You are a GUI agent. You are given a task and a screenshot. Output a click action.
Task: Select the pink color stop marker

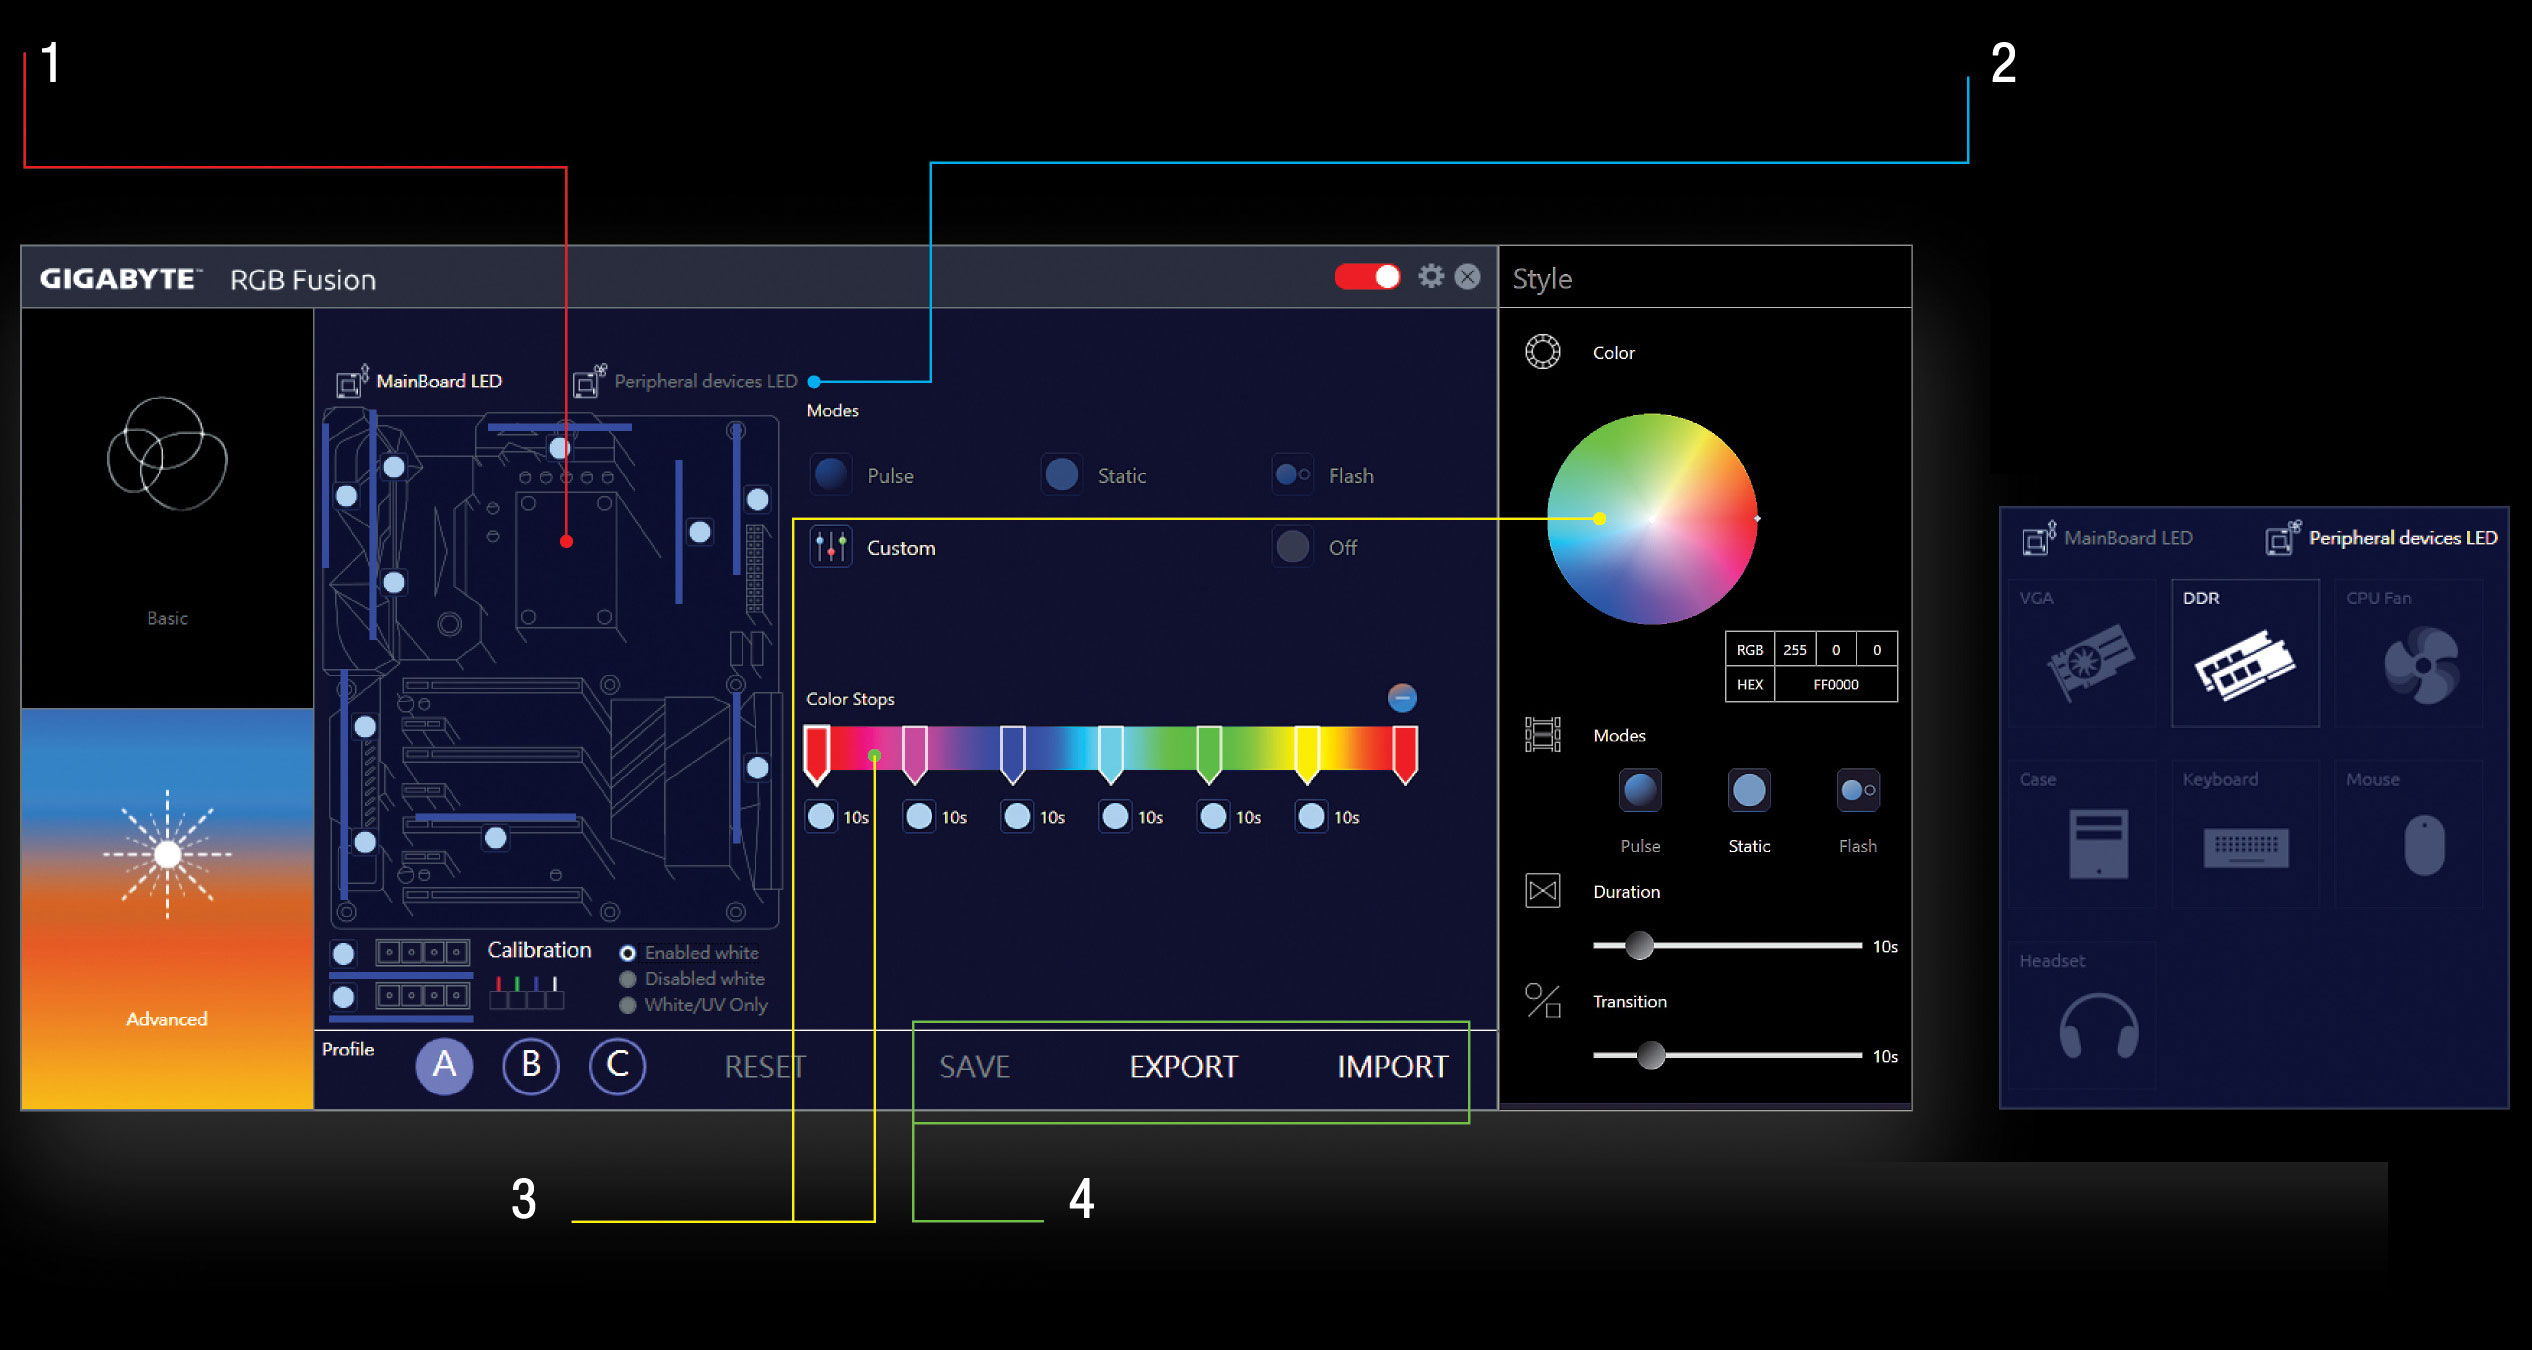click(914, 755)
